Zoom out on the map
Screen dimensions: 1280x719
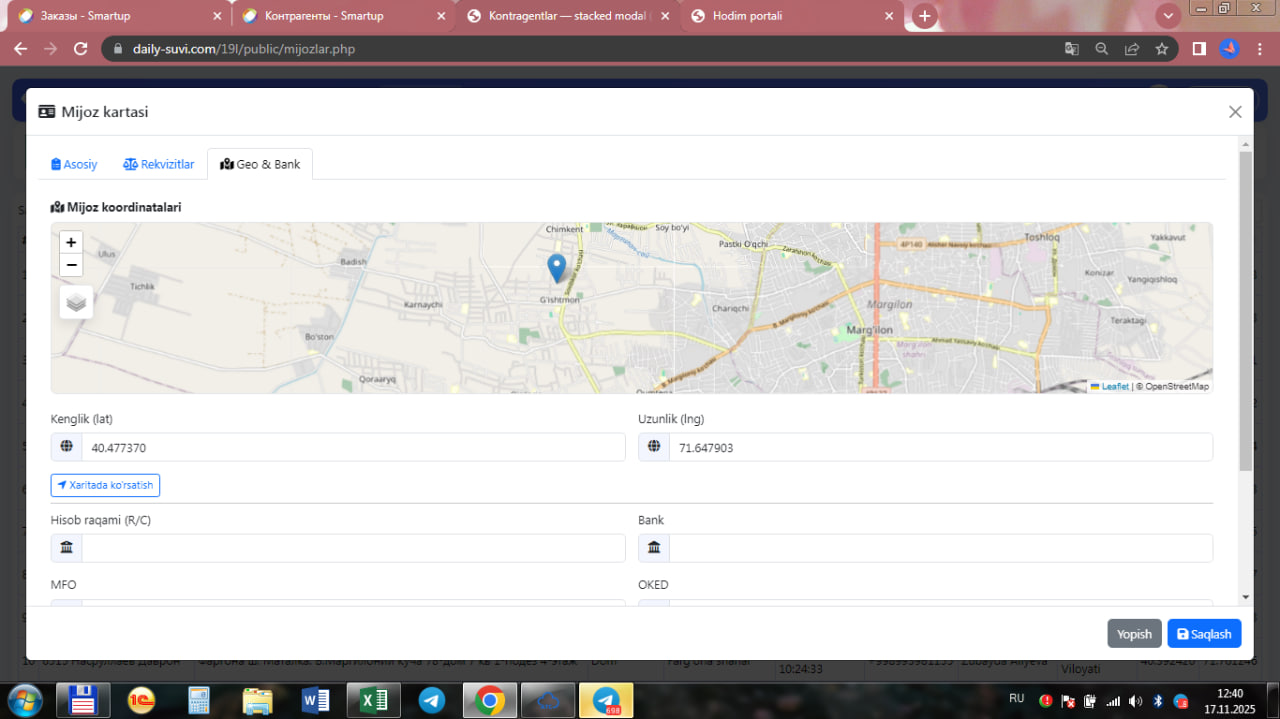[71, 265]
